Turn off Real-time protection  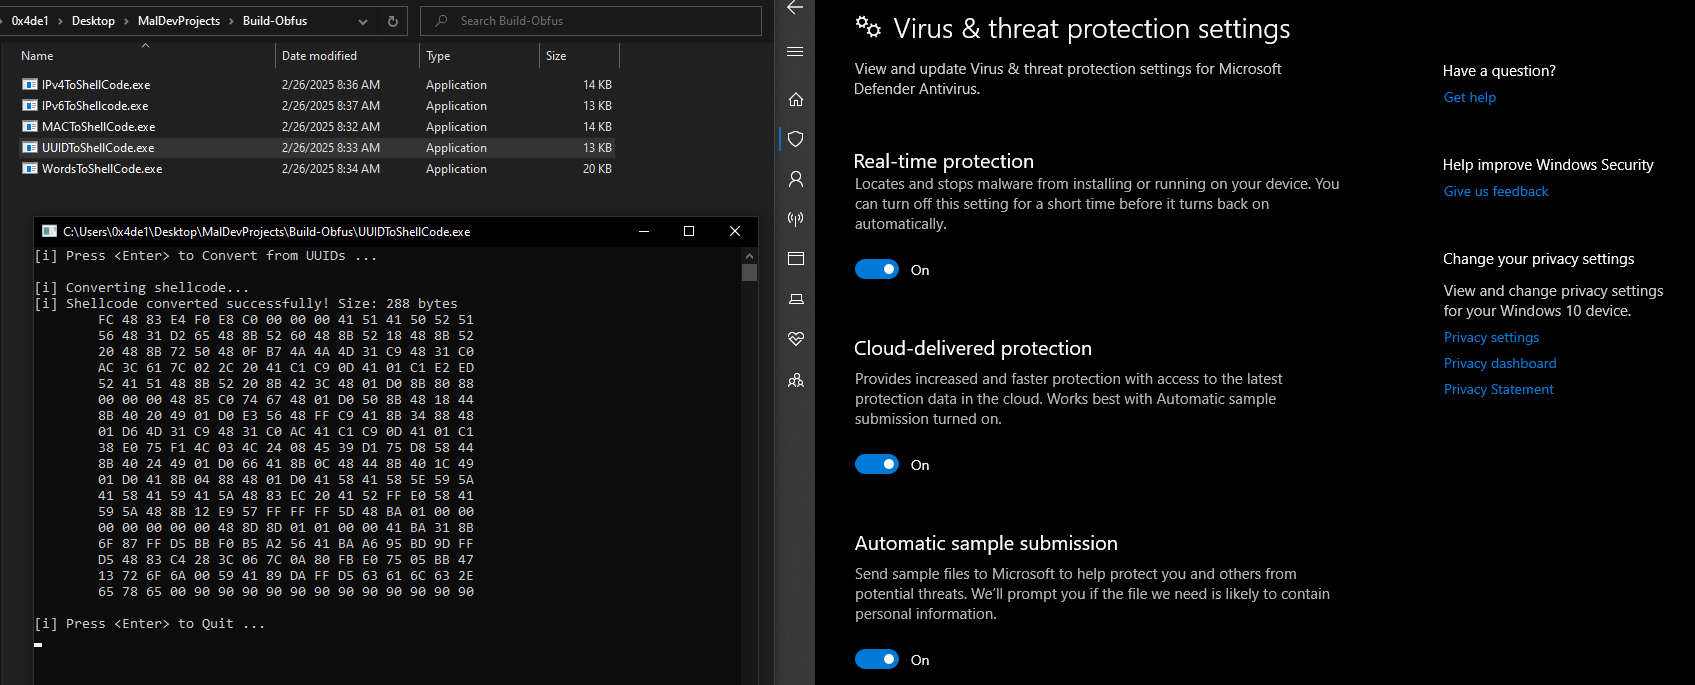[x=877, y=270]
